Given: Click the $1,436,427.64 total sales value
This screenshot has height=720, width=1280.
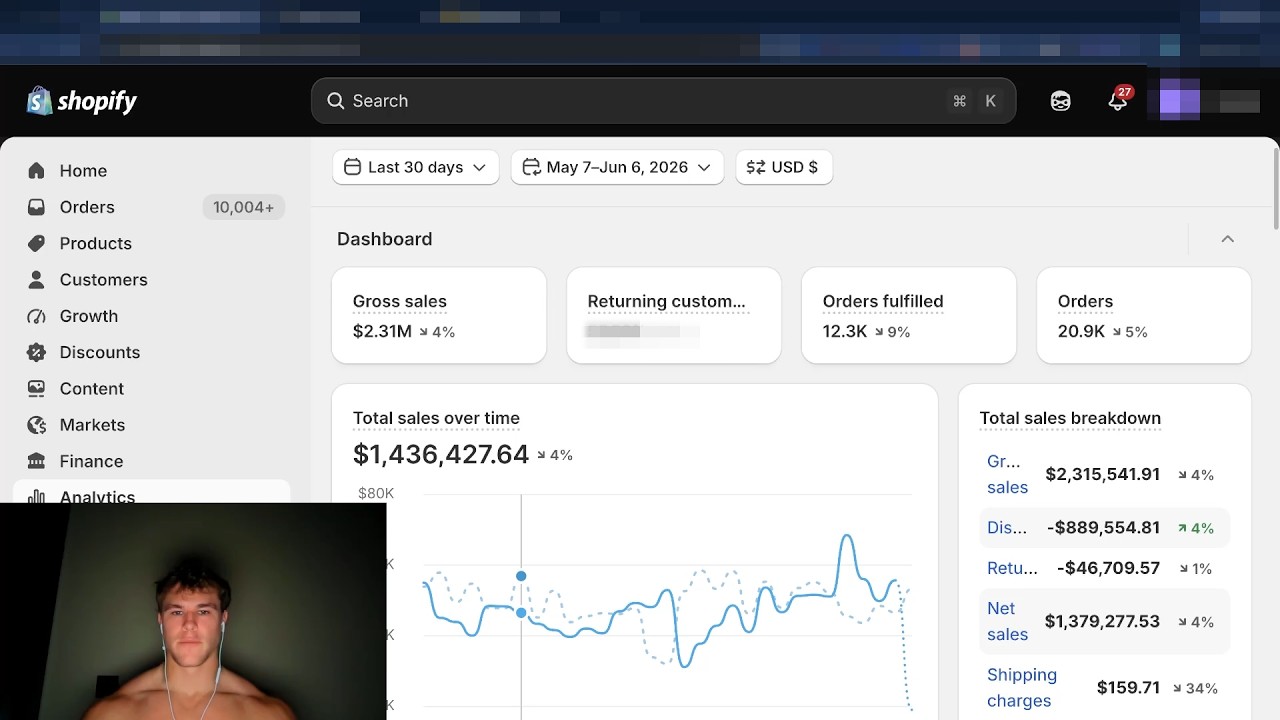Looking at the screenshot, I should click(x=441, y=454).
